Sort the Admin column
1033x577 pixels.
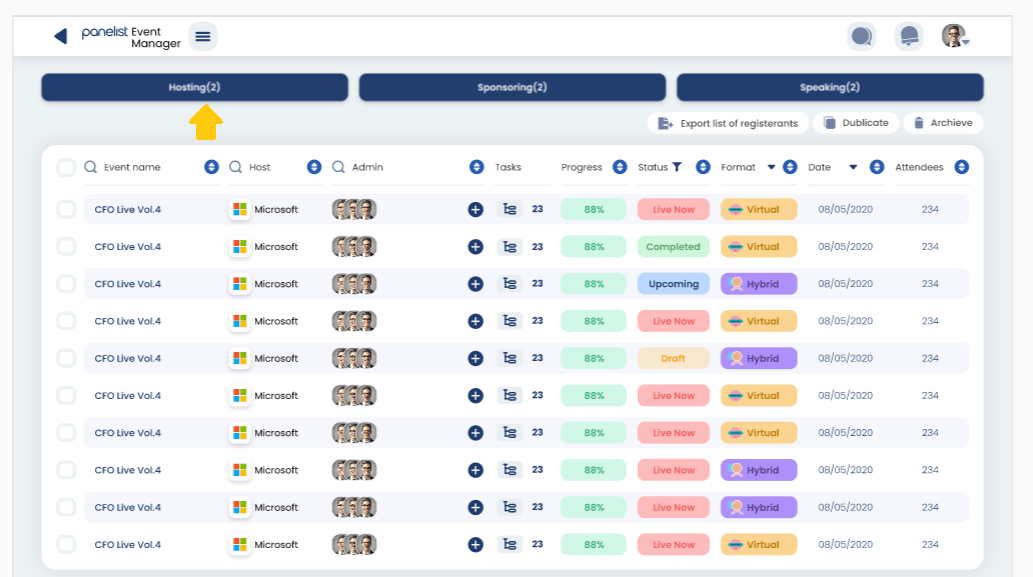coord(477,167)
